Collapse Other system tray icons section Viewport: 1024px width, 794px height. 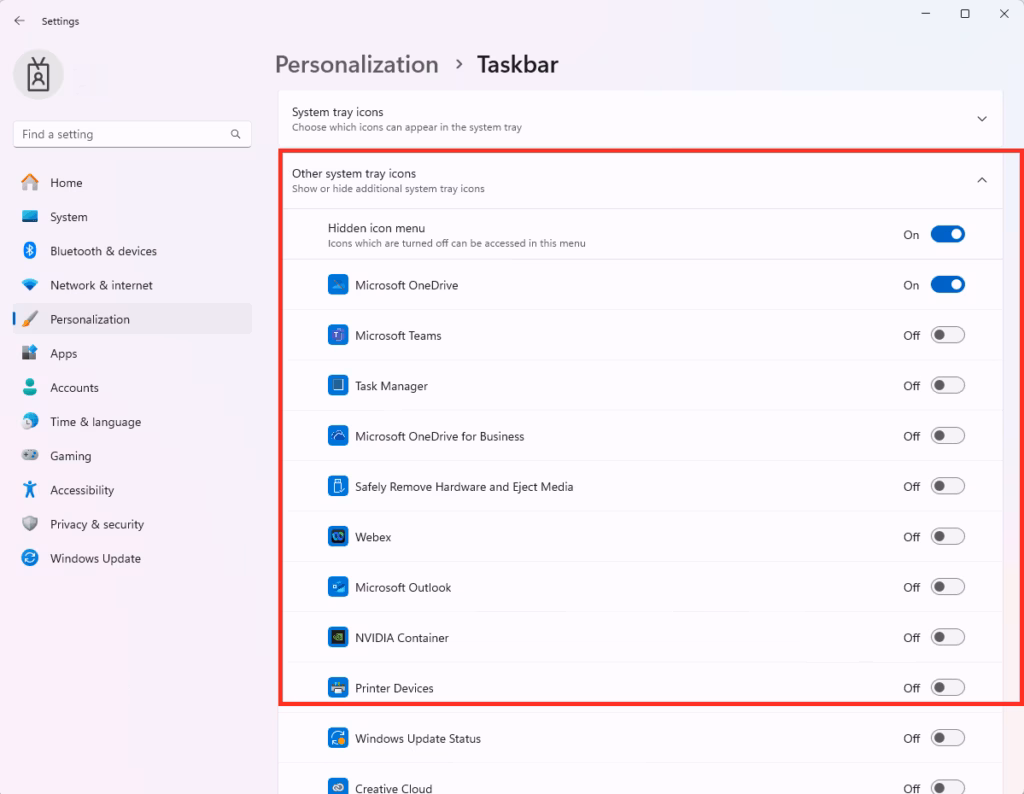coord(982,180)
